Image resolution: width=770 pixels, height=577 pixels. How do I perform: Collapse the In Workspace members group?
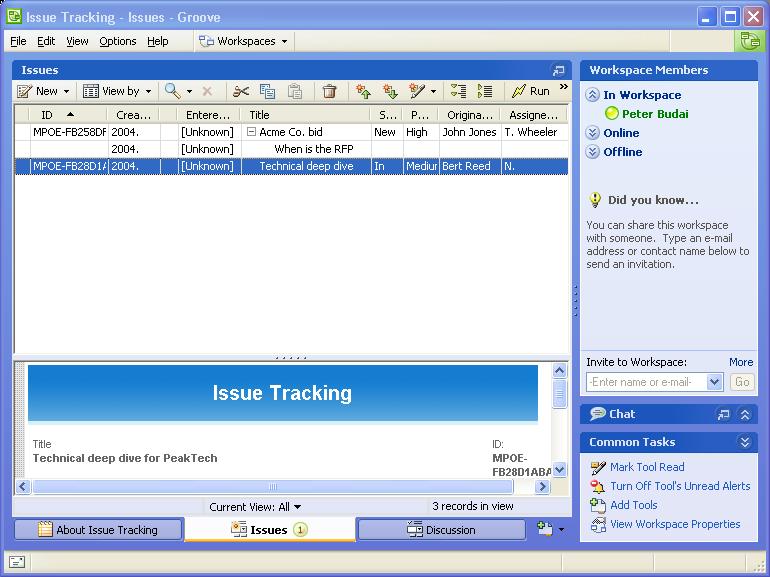point(593,95)
